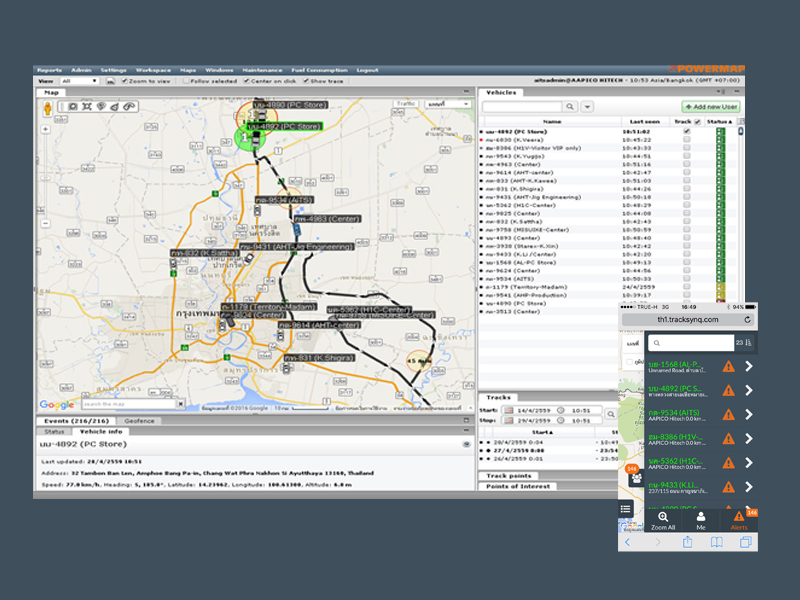Viewport: 800px width, 600px height.
Task: Expand chevron for 5362 (H1C-...) on phone
Action: (748, 463)
